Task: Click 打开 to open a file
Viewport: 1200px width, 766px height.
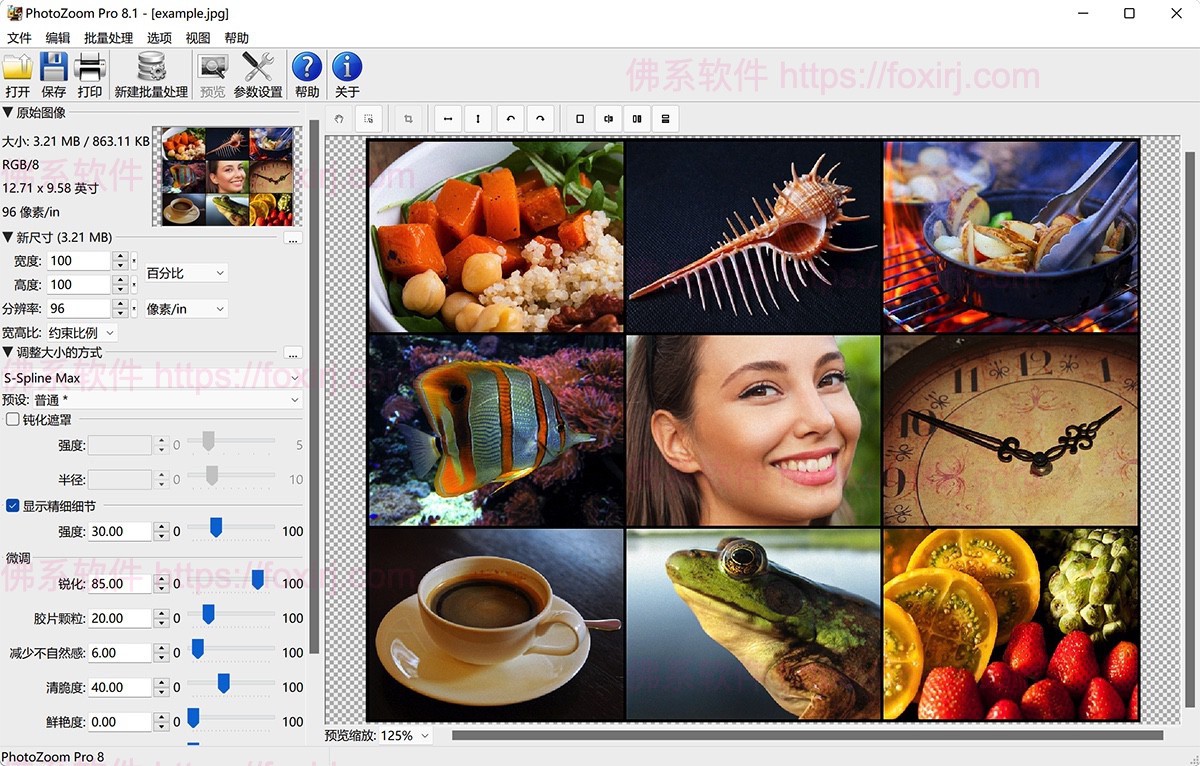Action: [x=17, y=72]
